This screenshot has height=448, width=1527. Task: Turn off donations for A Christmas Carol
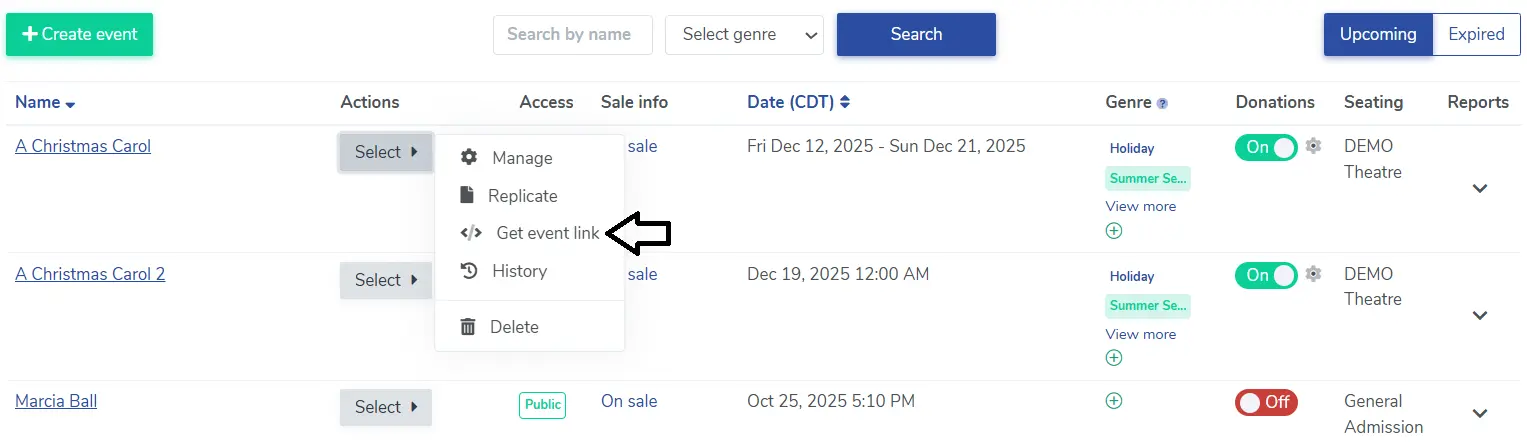point(1266,147)
